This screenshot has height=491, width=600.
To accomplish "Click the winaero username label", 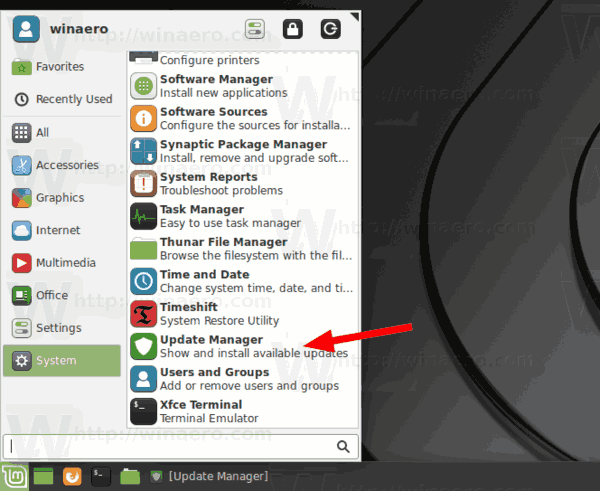I will (x=79, y=29).
